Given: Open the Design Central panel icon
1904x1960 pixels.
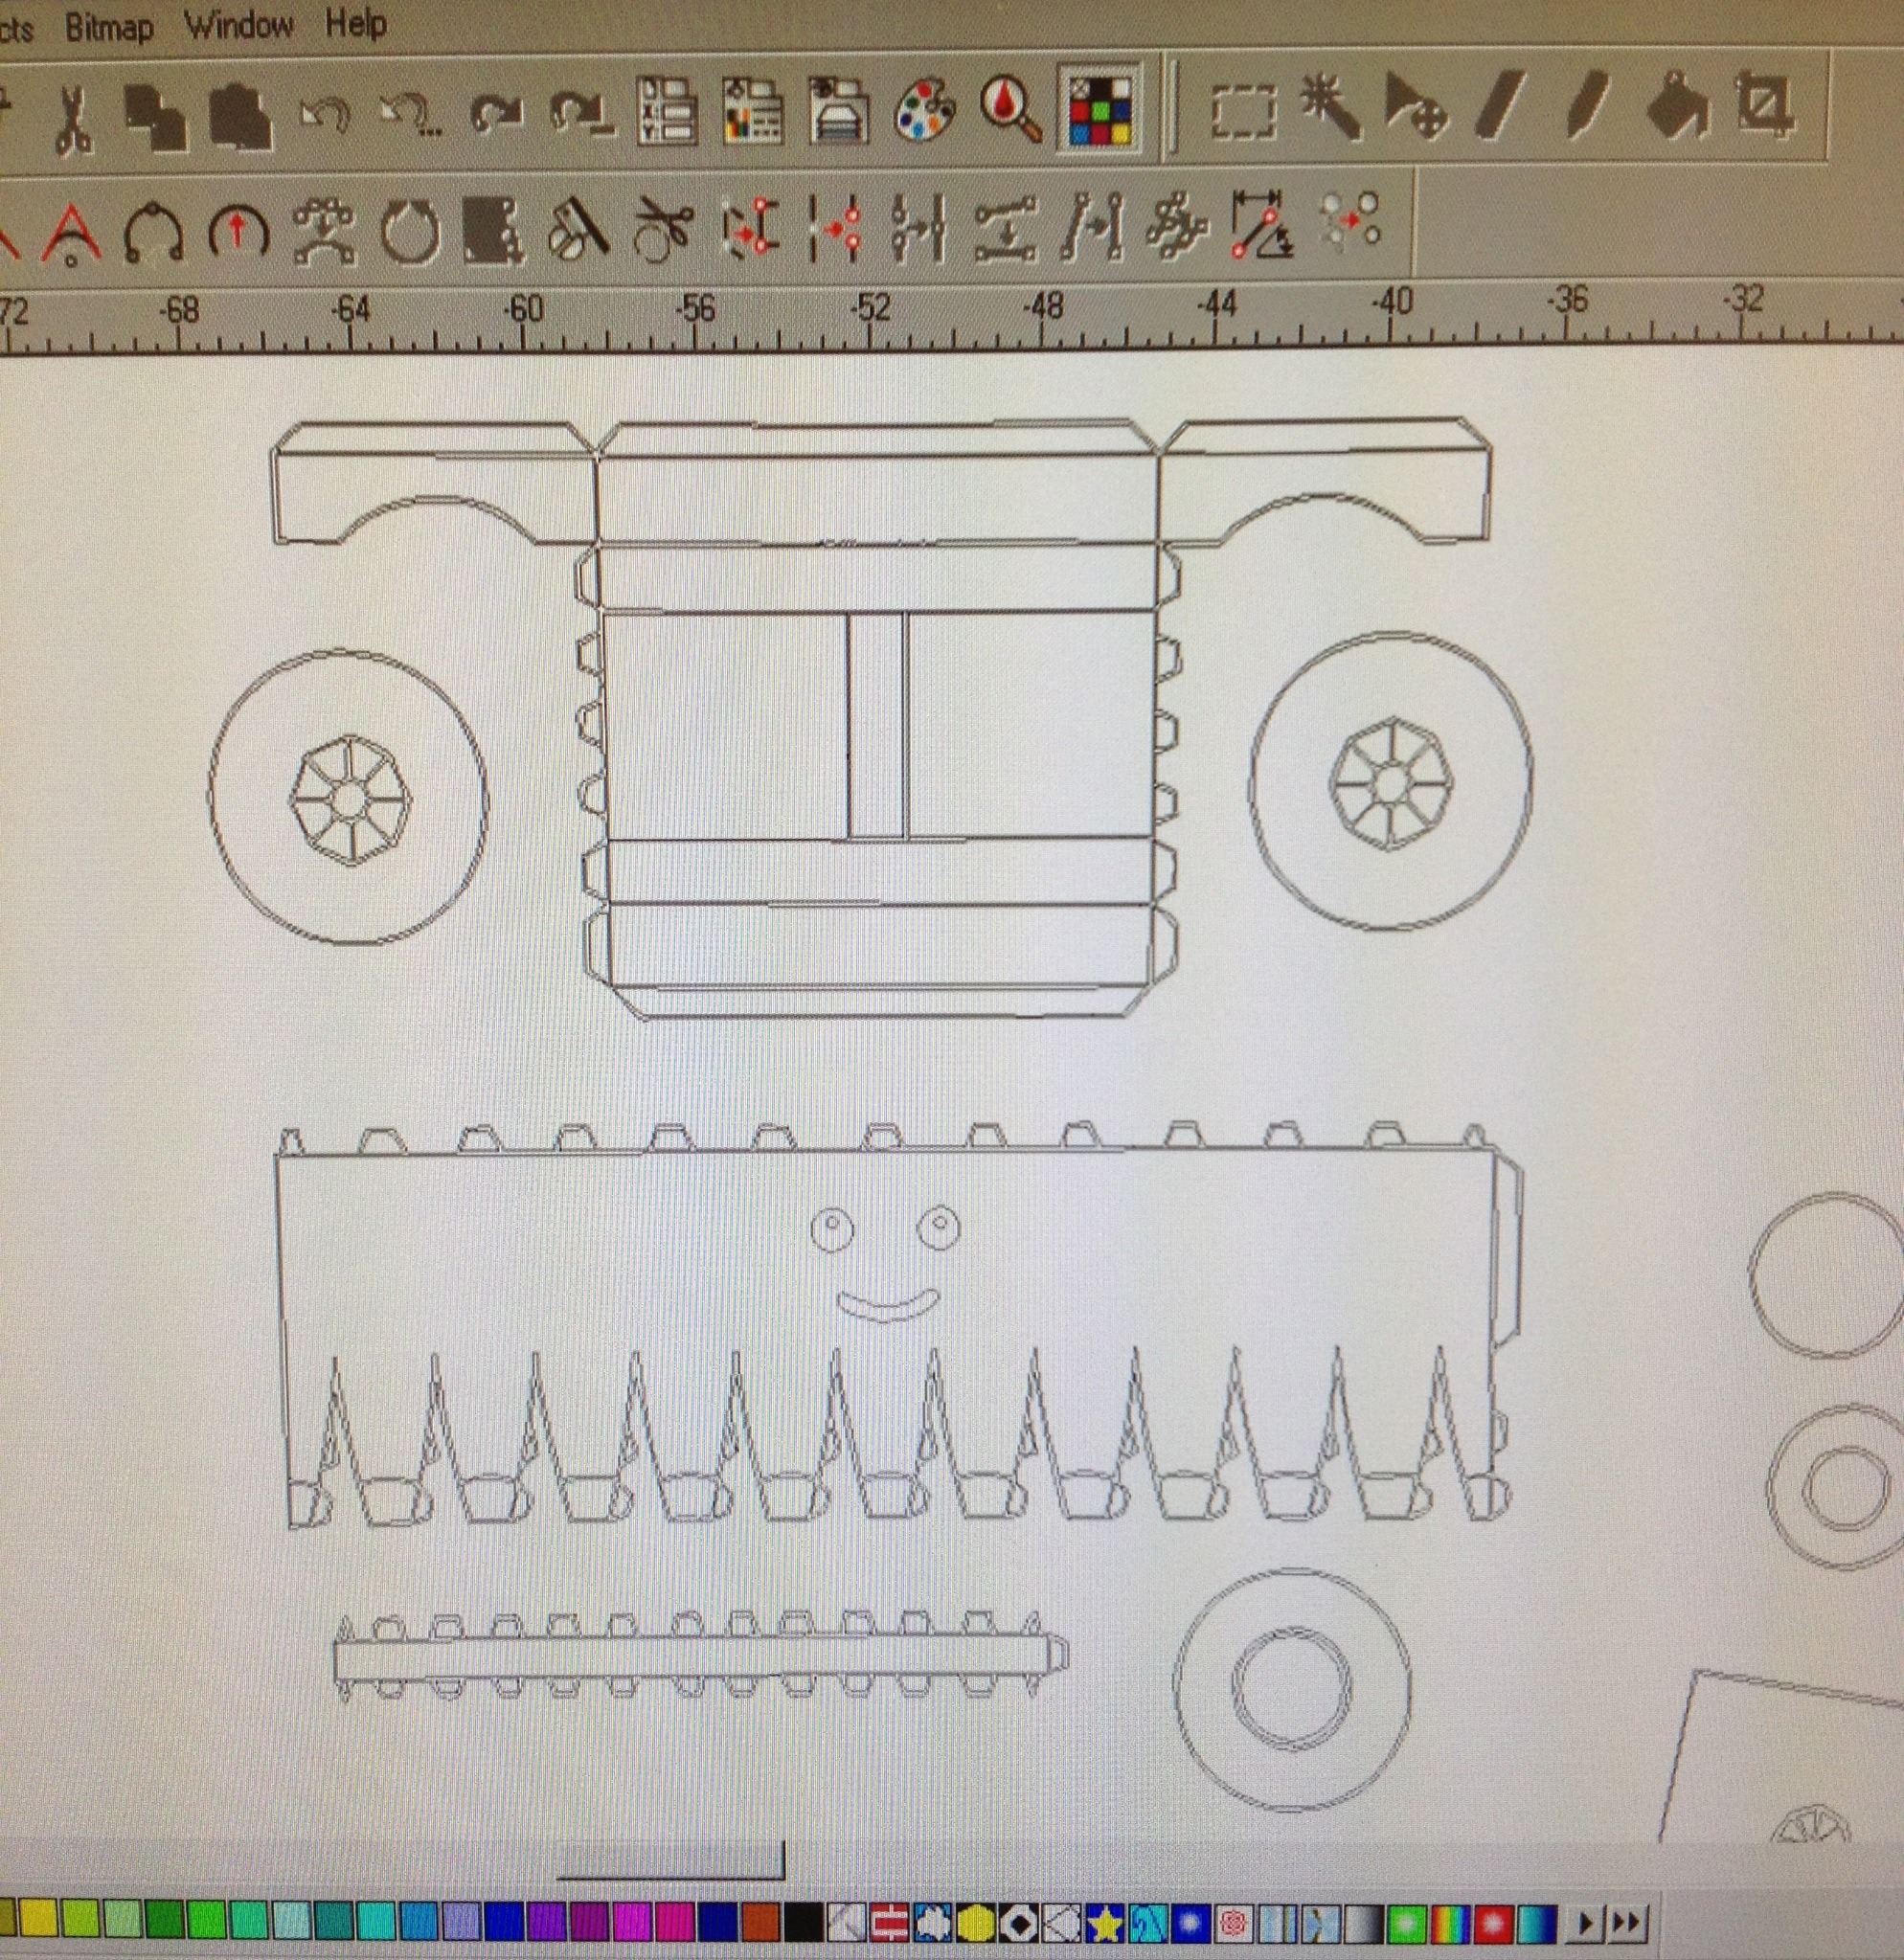Looking at the screenshot, I should coord(666,110).
